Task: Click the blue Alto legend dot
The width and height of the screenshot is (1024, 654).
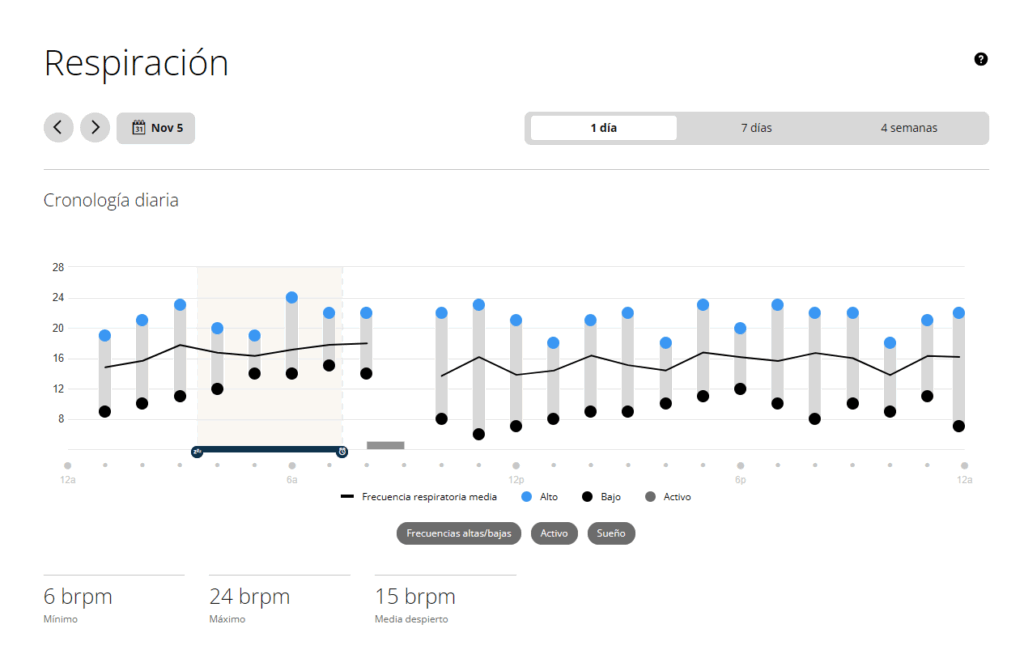Action: click(x=526, y=496)
